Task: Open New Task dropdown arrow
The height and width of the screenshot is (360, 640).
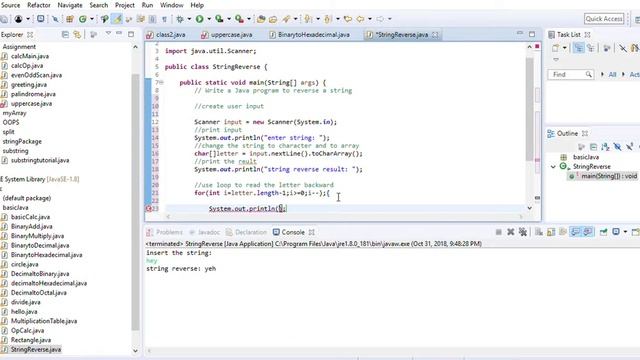Action: click(564, 48)
